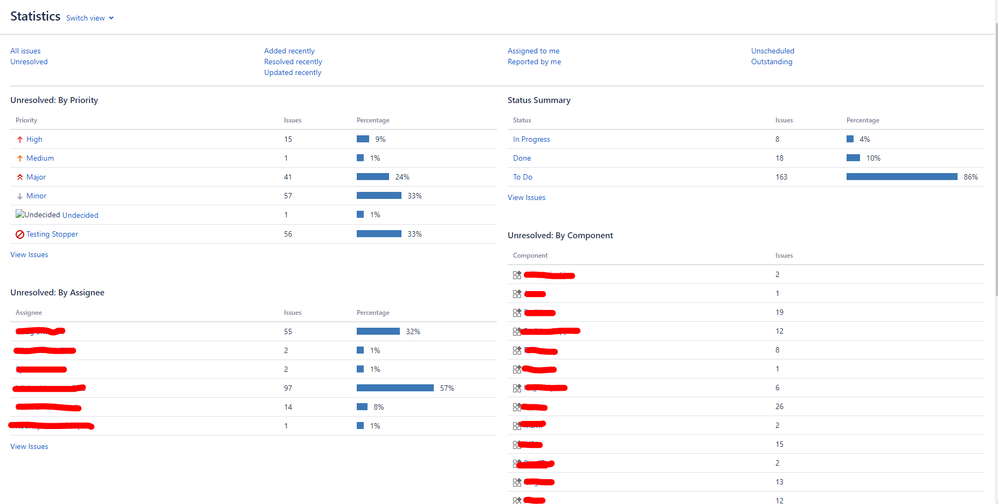The height and width of the screenshot is (504, 998).
Task: Open Testing Stopper priority issues
Action: pyautogui.click(x=52, y=234)
